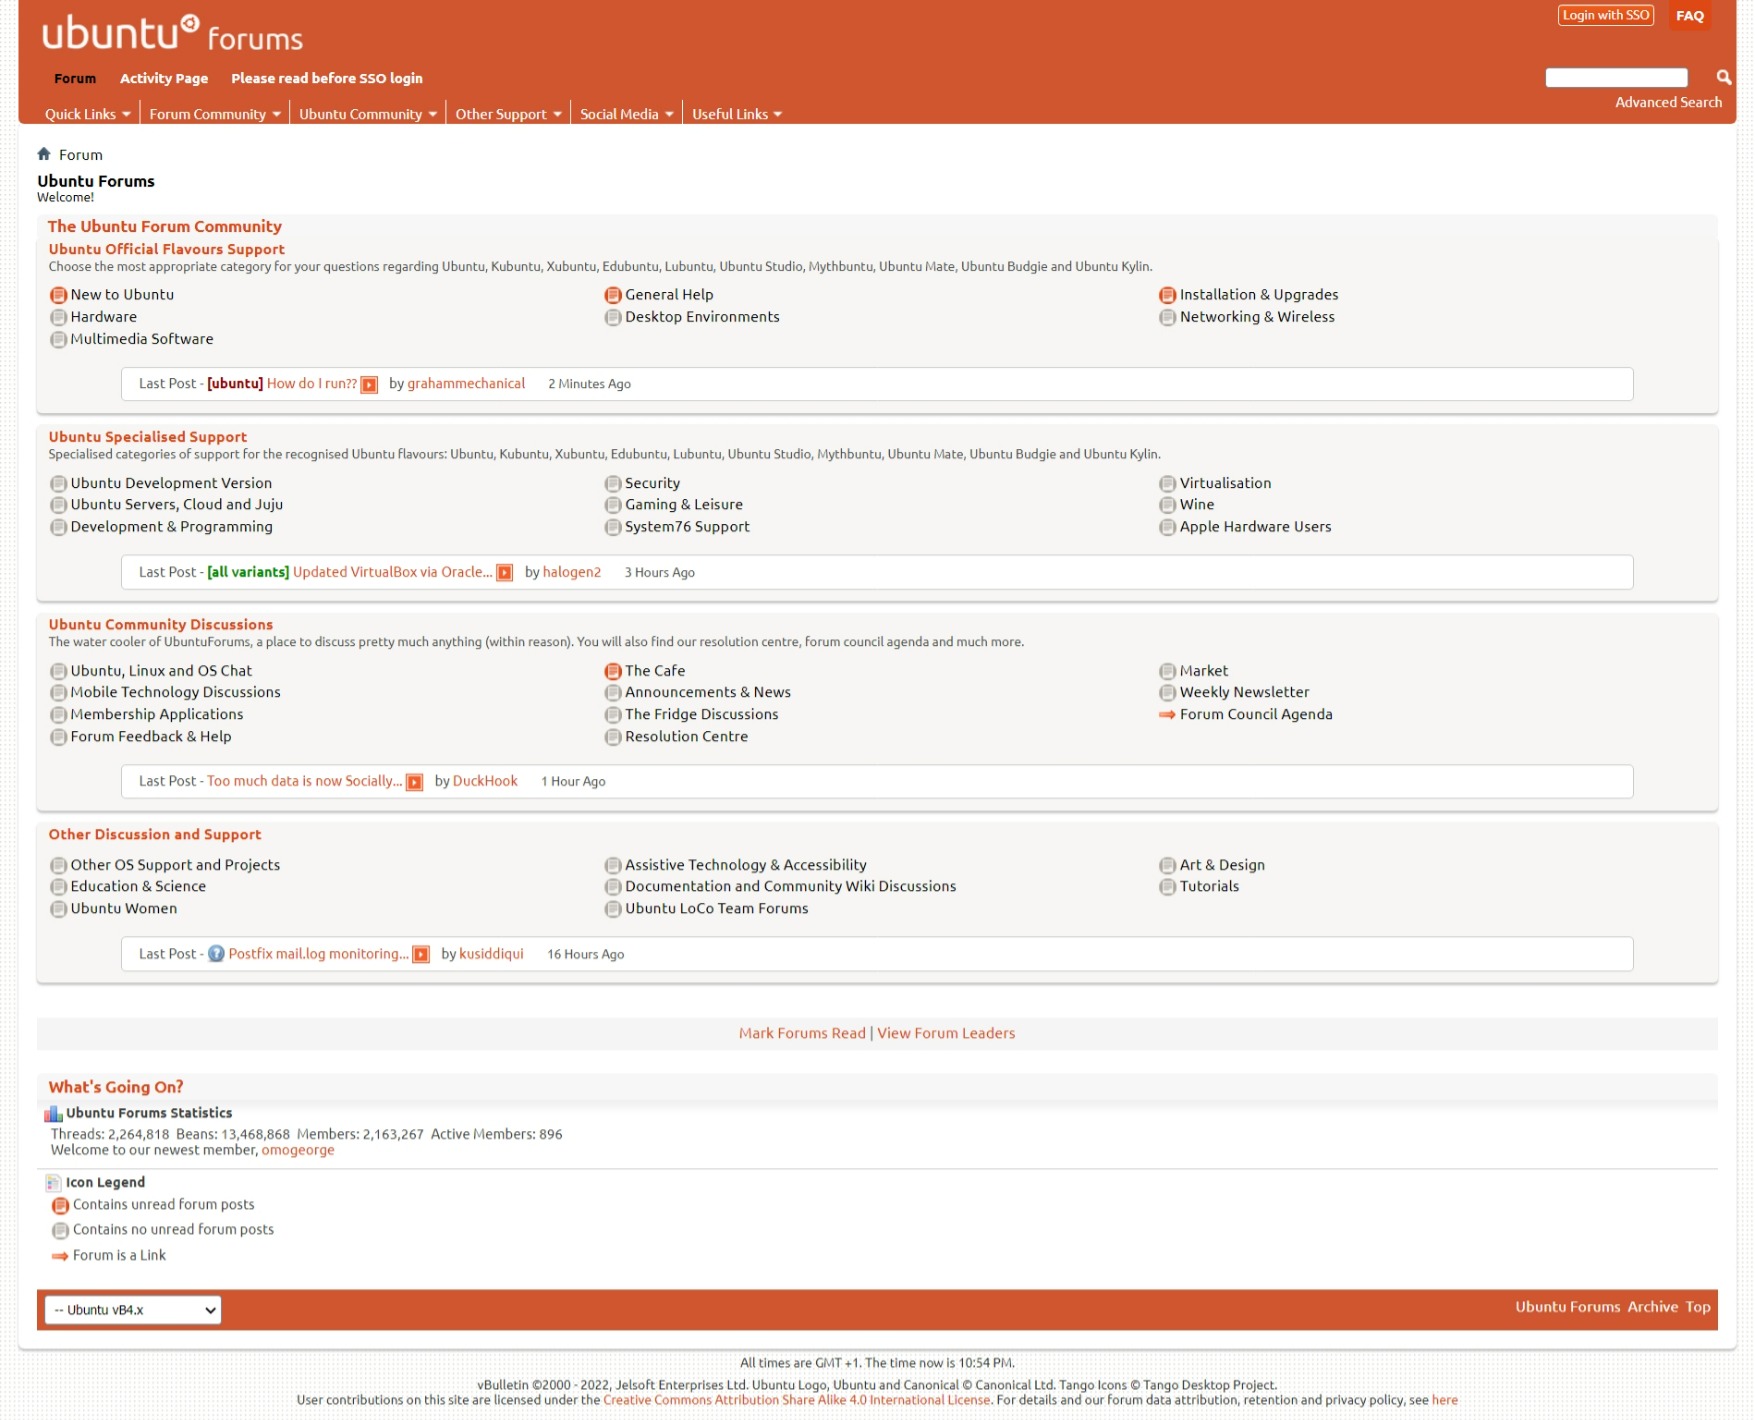Switch to the Activity Page tab

coord(164,78)
